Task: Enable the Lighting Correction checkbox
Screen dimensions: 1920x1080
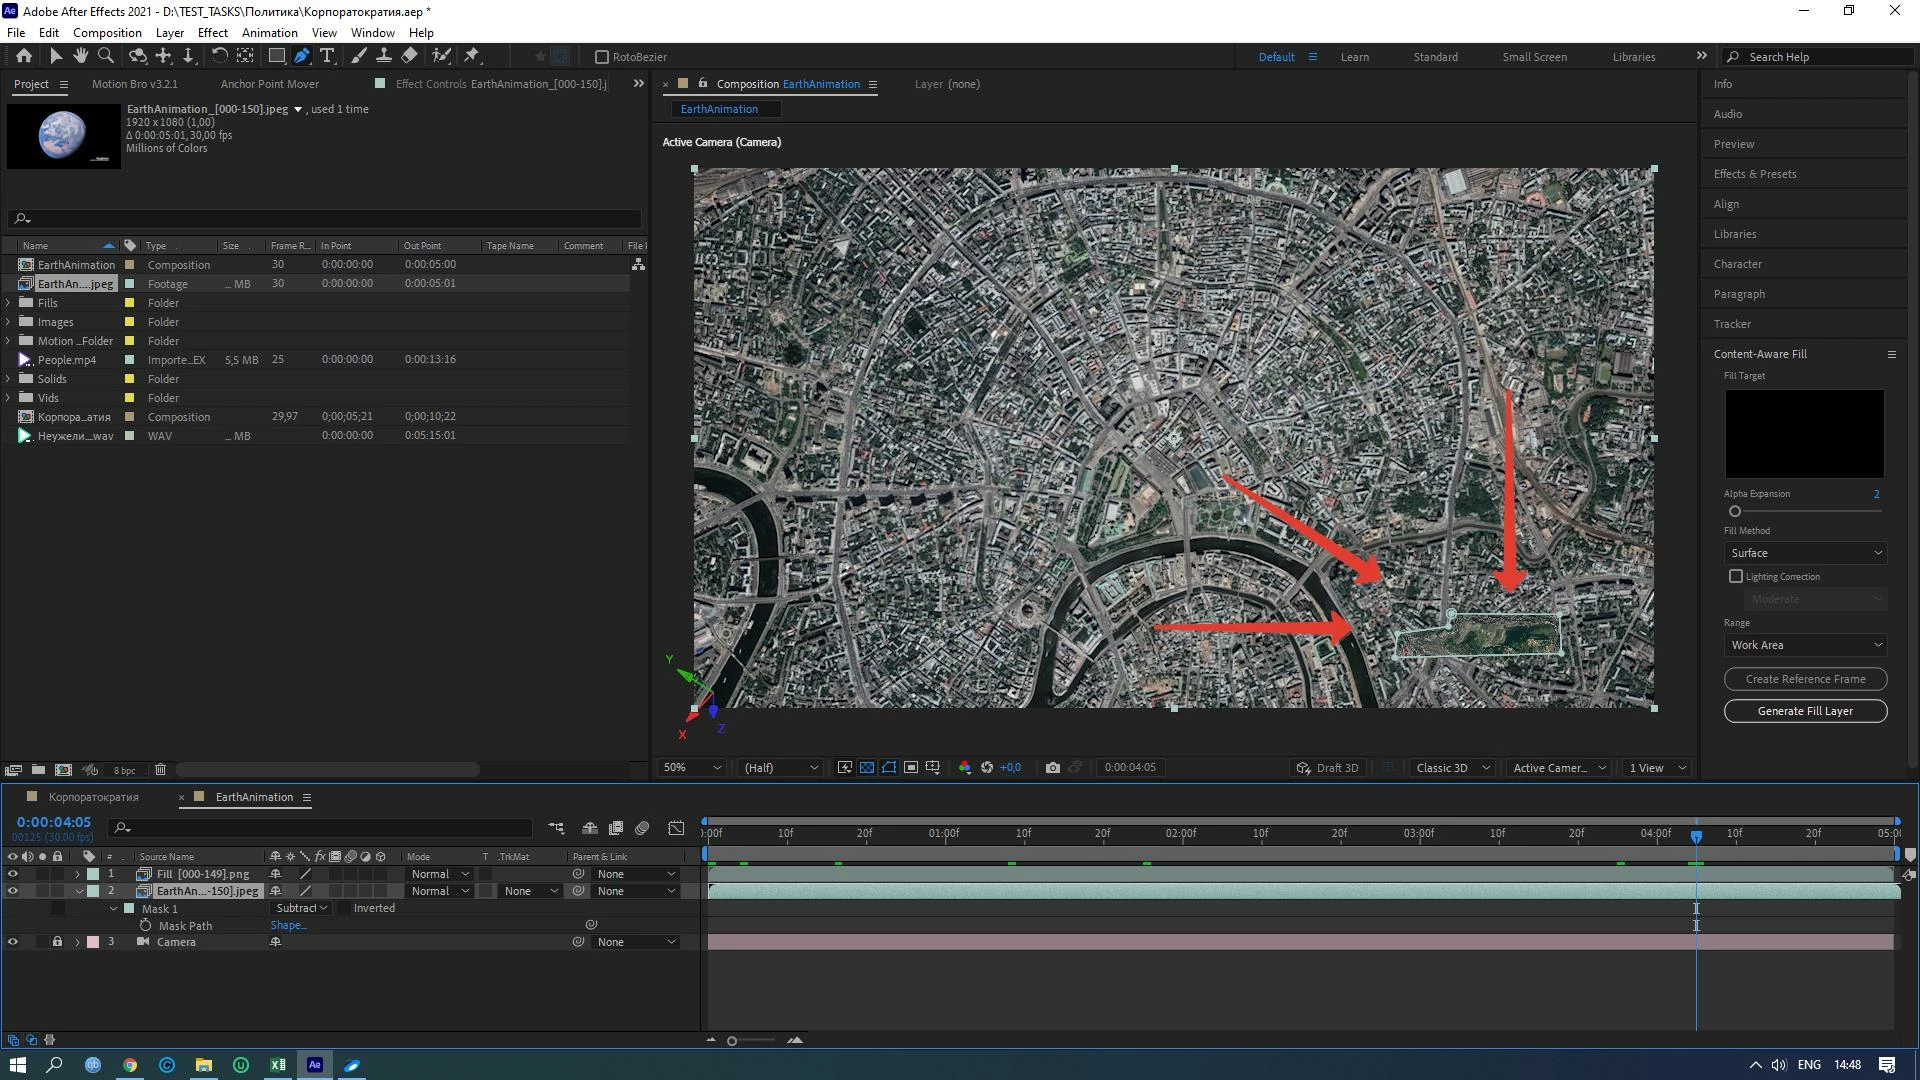Action: click(1736, 576)
